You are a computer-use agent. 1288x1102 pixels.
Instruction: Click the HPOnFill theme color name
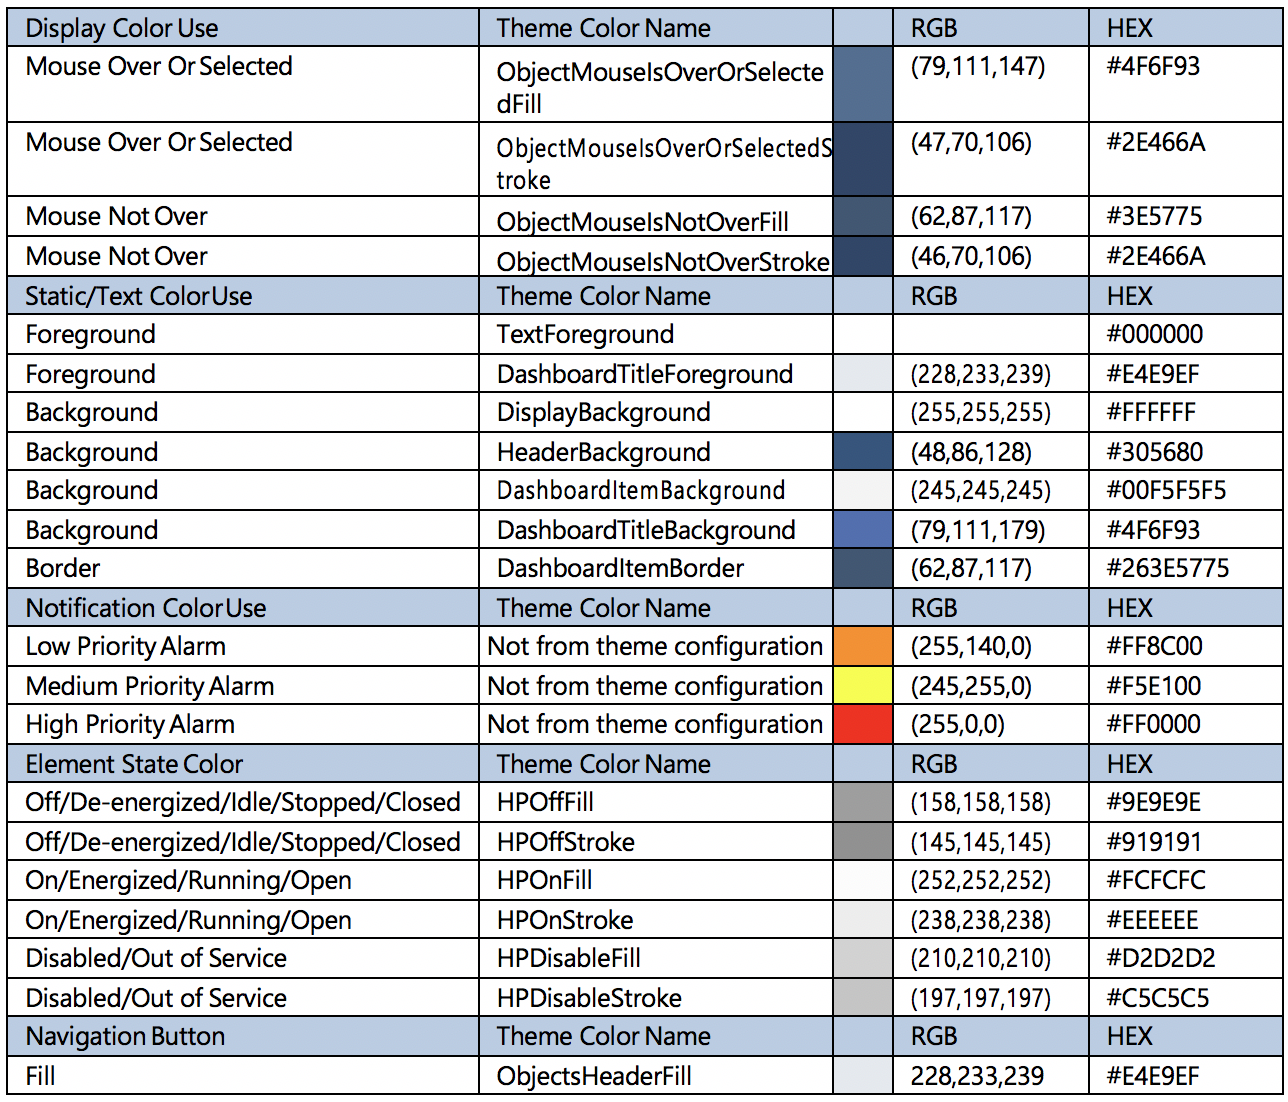coord(545,881)
